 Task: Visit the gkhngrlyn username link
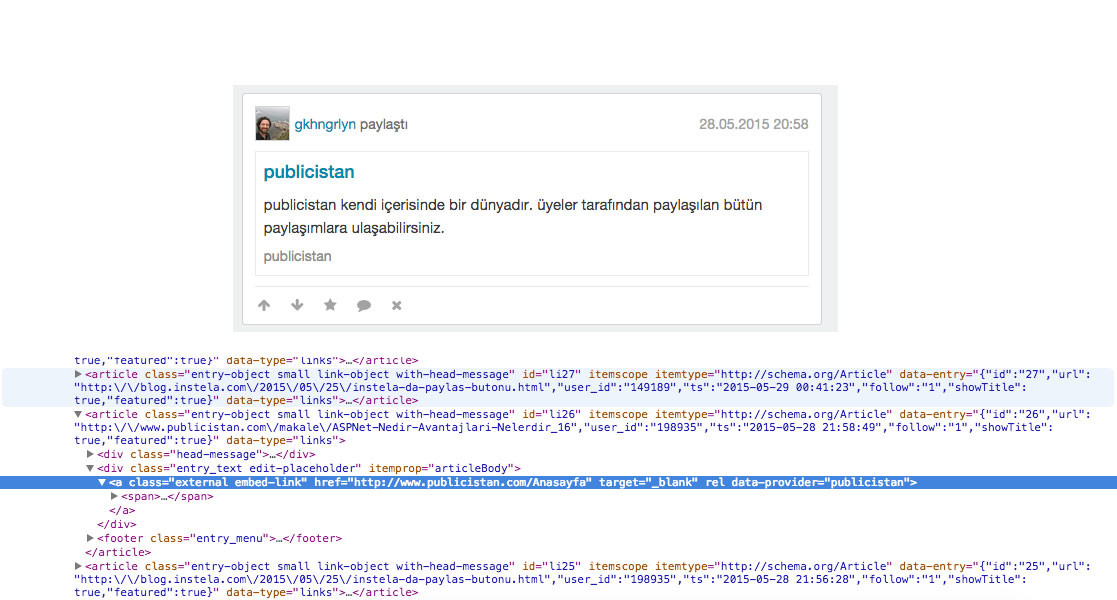click(325, 124)
